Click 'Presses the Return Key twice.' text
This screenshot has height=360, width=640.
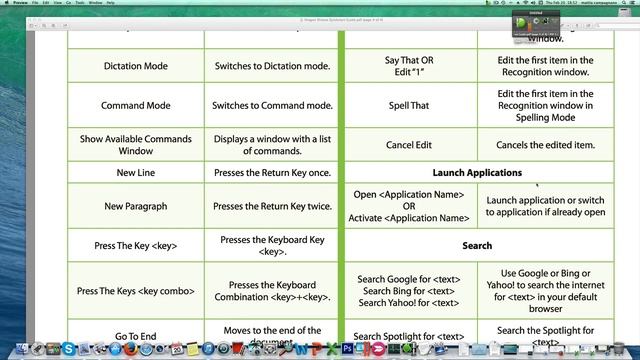pos(272,206)
